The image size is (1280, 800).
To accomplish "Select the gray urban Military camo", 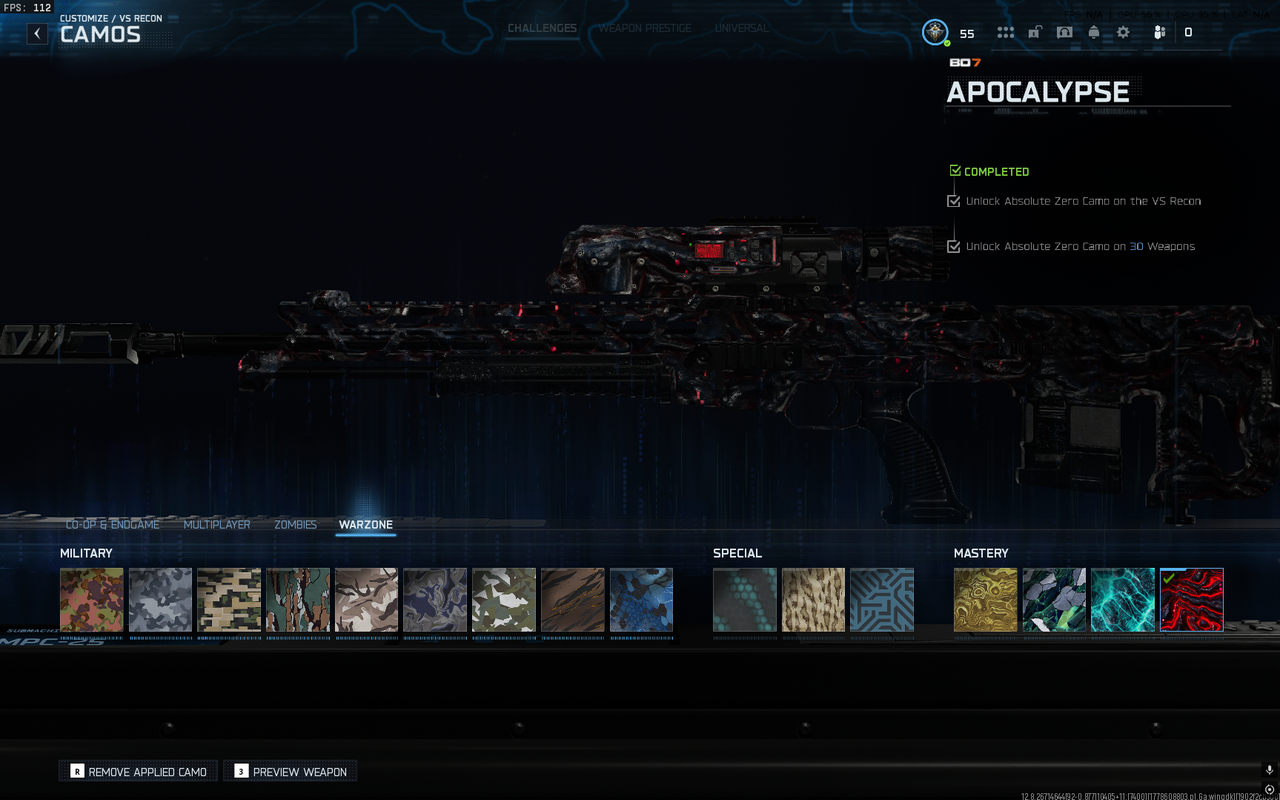I will coord(160,600).
